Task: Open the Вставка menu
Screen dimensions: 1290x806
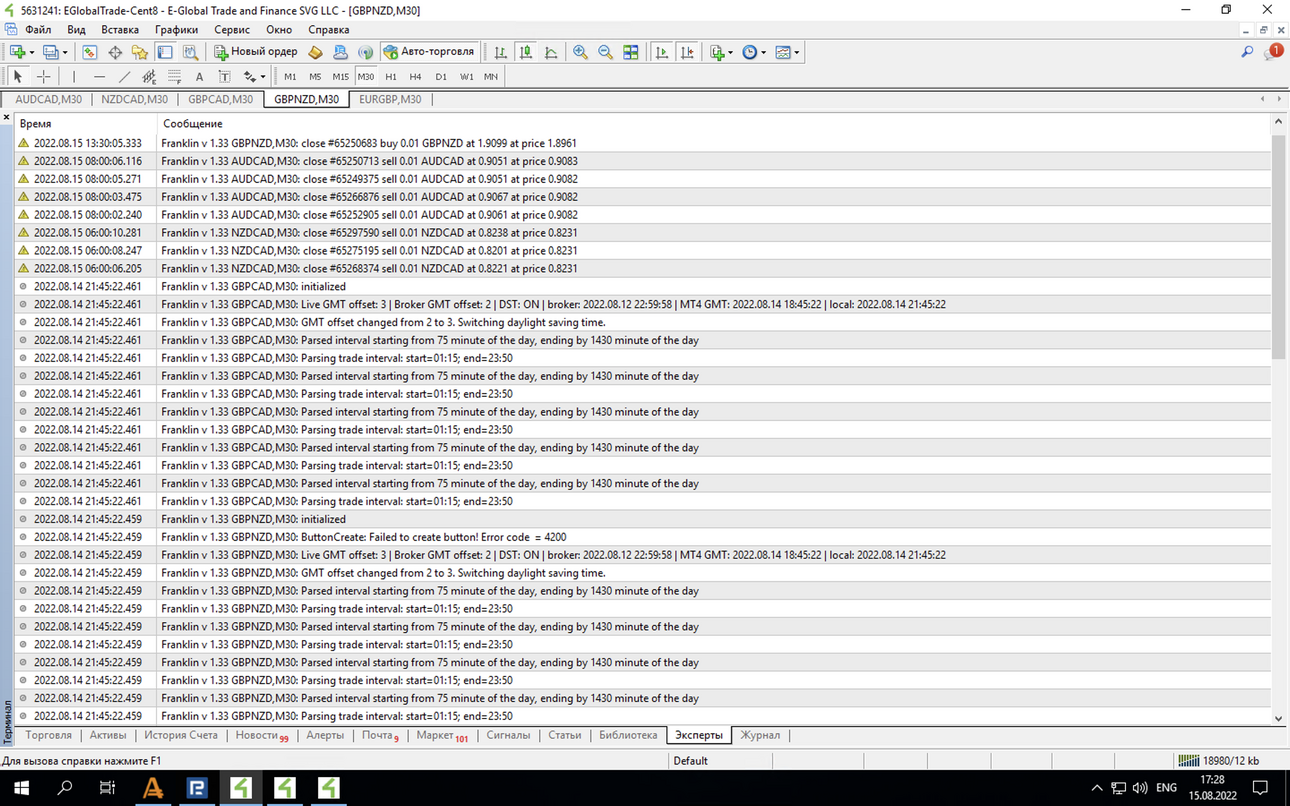Action: coord(120,30)
